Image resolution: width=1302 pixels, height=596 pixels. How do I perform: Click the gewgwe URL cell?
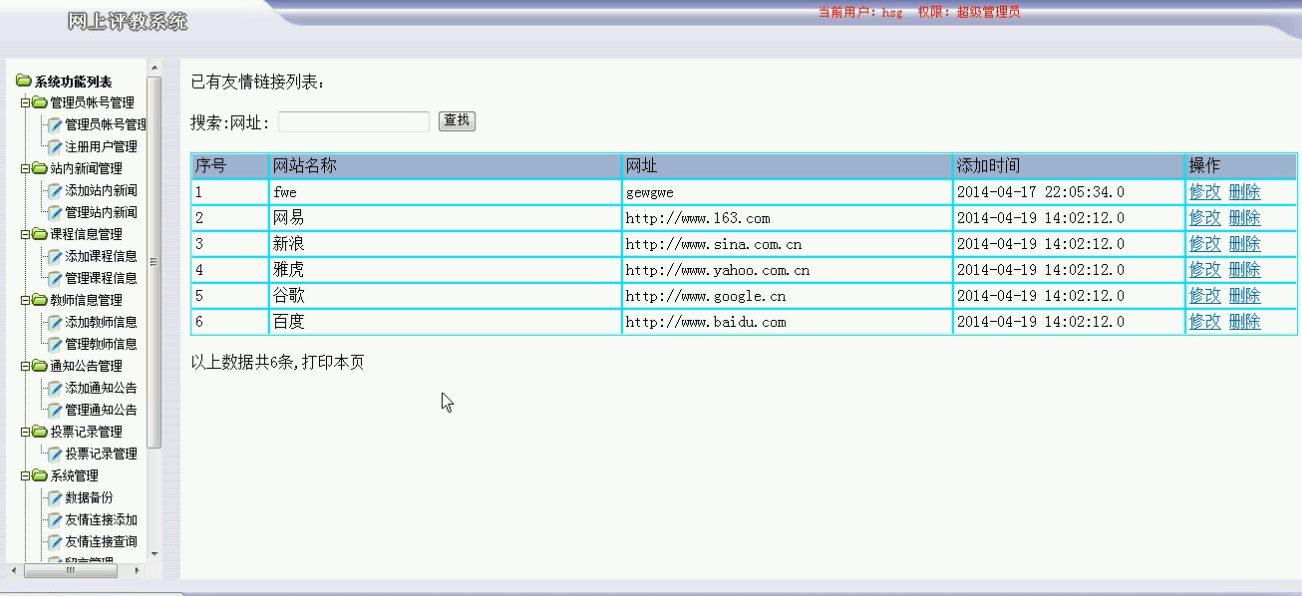pos(787,192)
